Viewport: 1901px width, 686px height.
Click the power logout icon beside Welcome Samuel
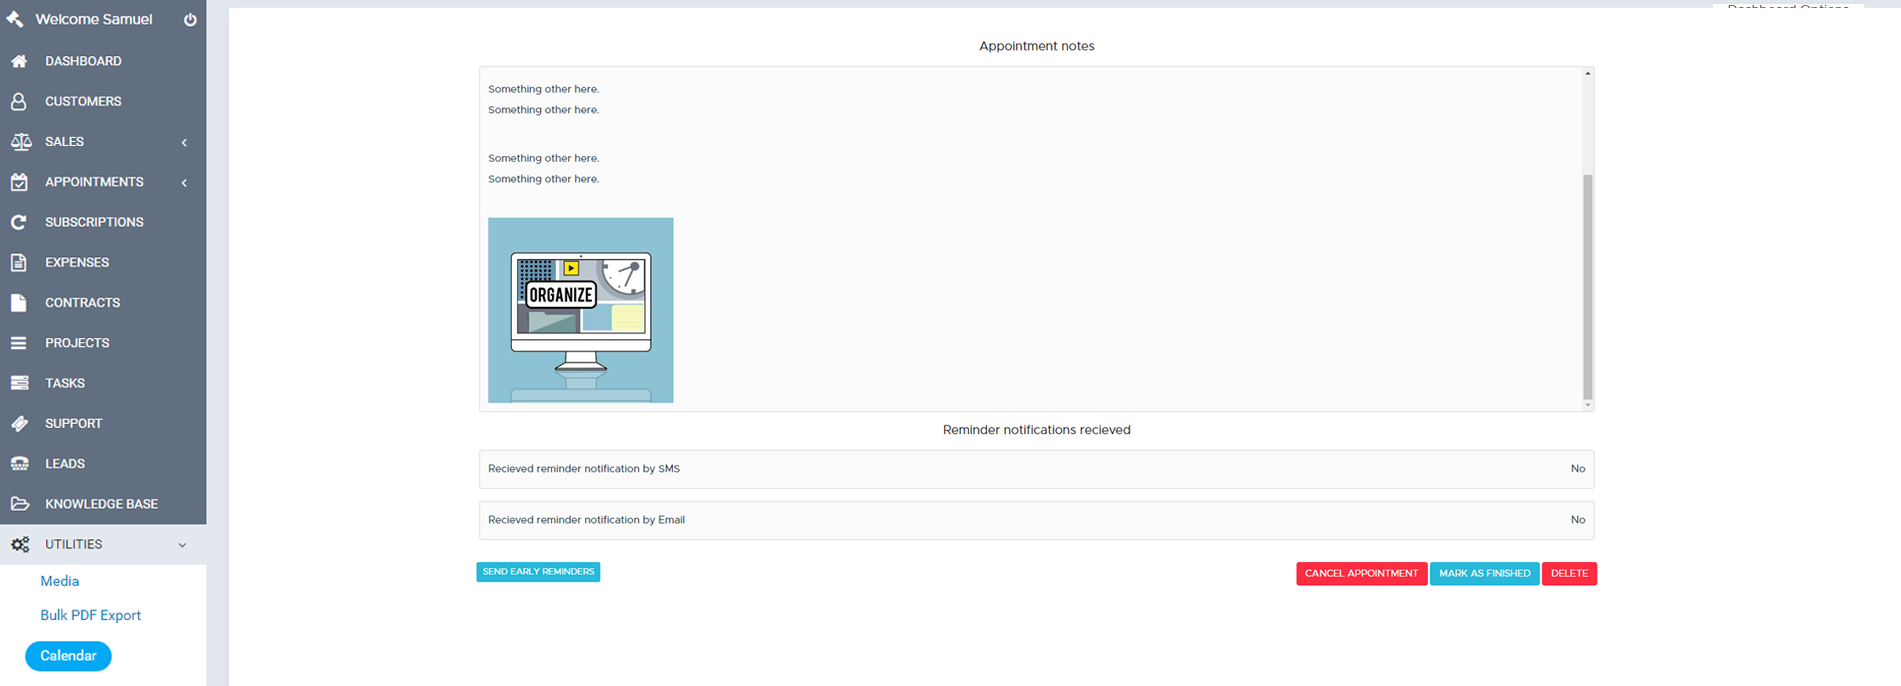click(x=190, y=20)
